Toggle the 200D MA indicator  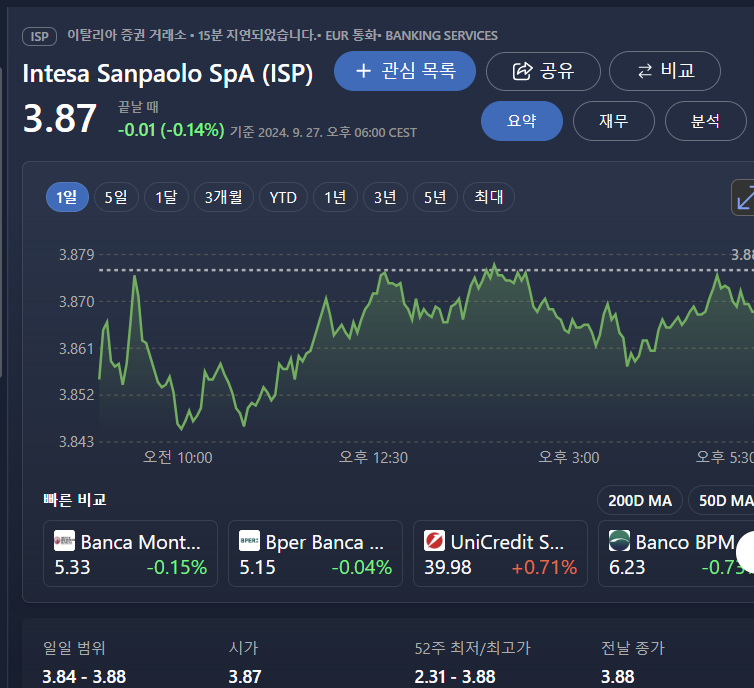coord(640,500)
